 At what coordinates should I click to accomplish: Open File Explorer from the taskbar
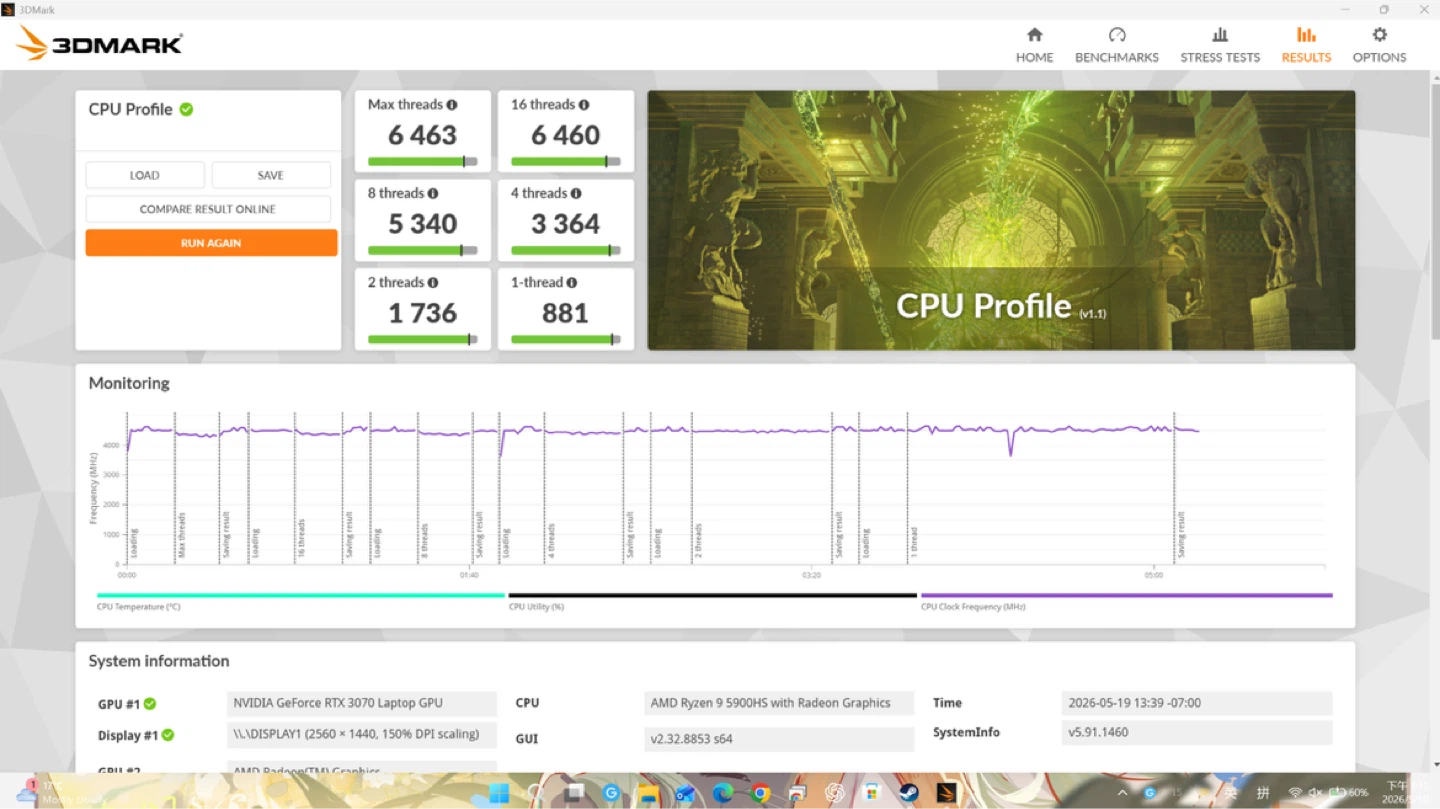click(648, 794)
